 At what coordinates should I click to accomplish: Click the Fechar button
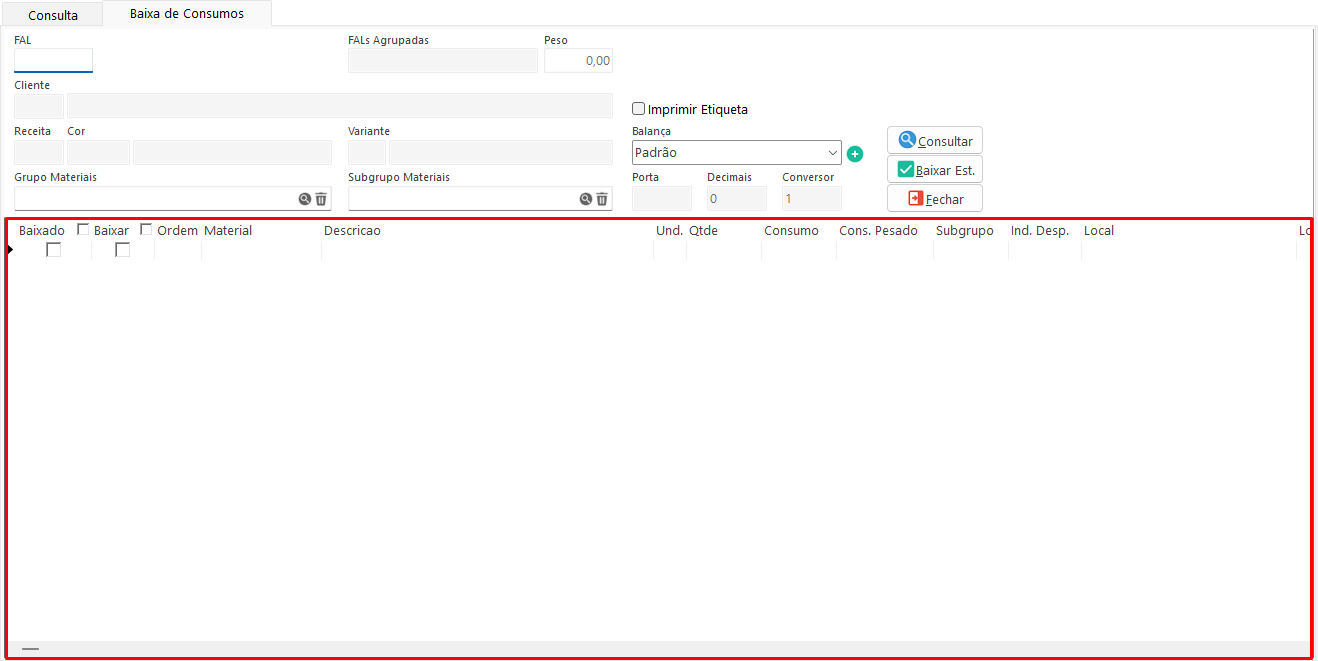(x=935, y=199)
